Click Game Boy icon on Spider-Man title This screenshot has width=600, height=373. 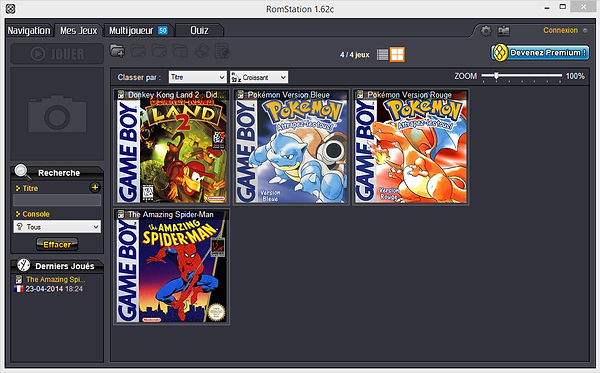(121, 214)
